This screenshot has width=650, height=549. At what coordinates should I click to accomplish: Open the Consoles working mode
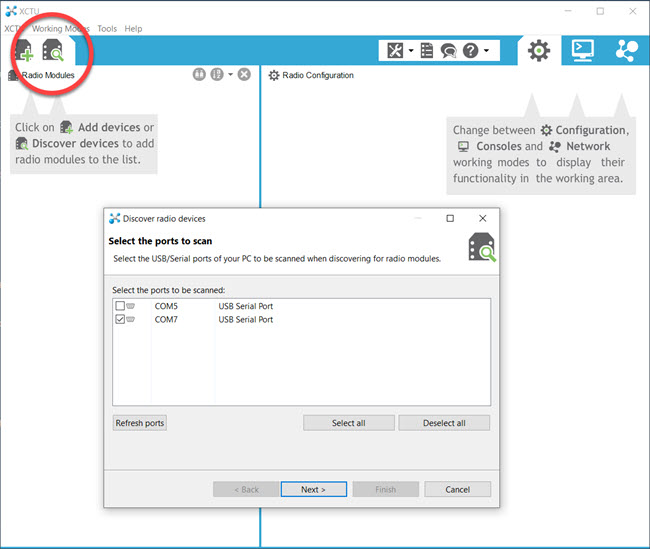(x=582, y=50)
